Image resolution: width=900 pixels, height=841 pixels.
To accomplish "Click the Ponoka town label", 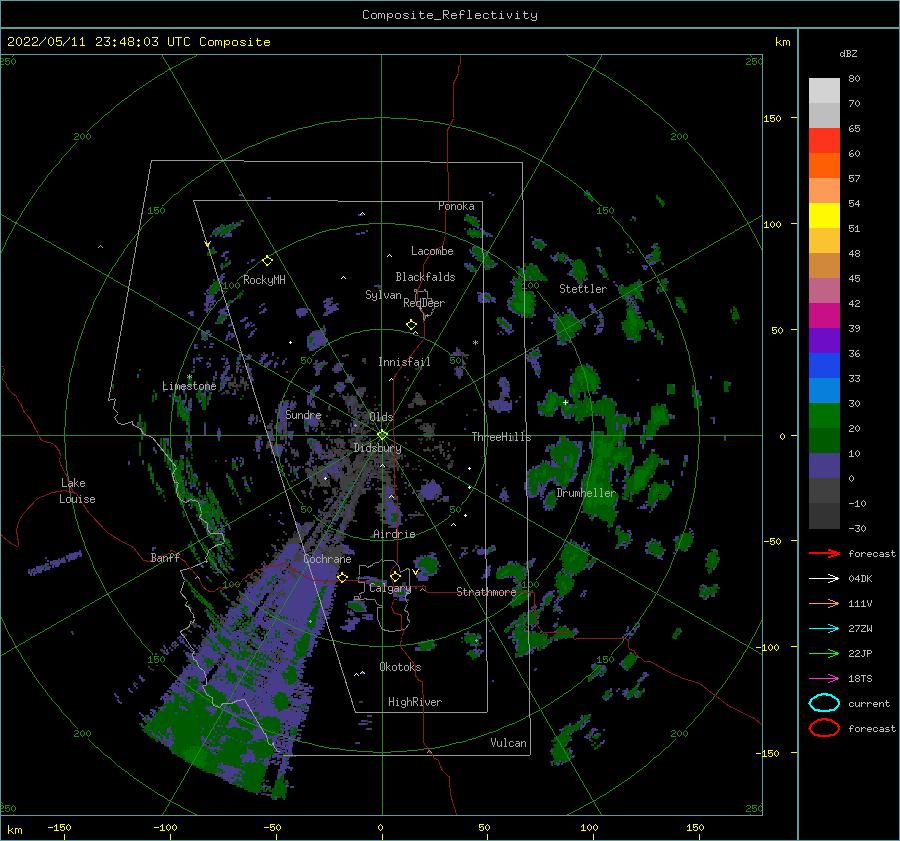I will (456, 206).
